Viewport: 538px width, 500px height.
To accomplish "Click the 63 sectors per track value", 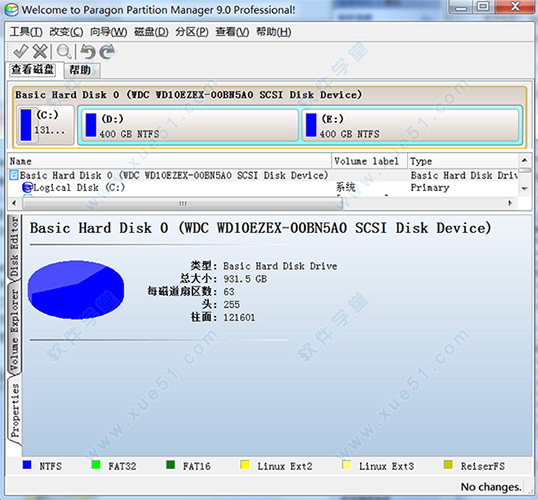I will tap(229, 292).
